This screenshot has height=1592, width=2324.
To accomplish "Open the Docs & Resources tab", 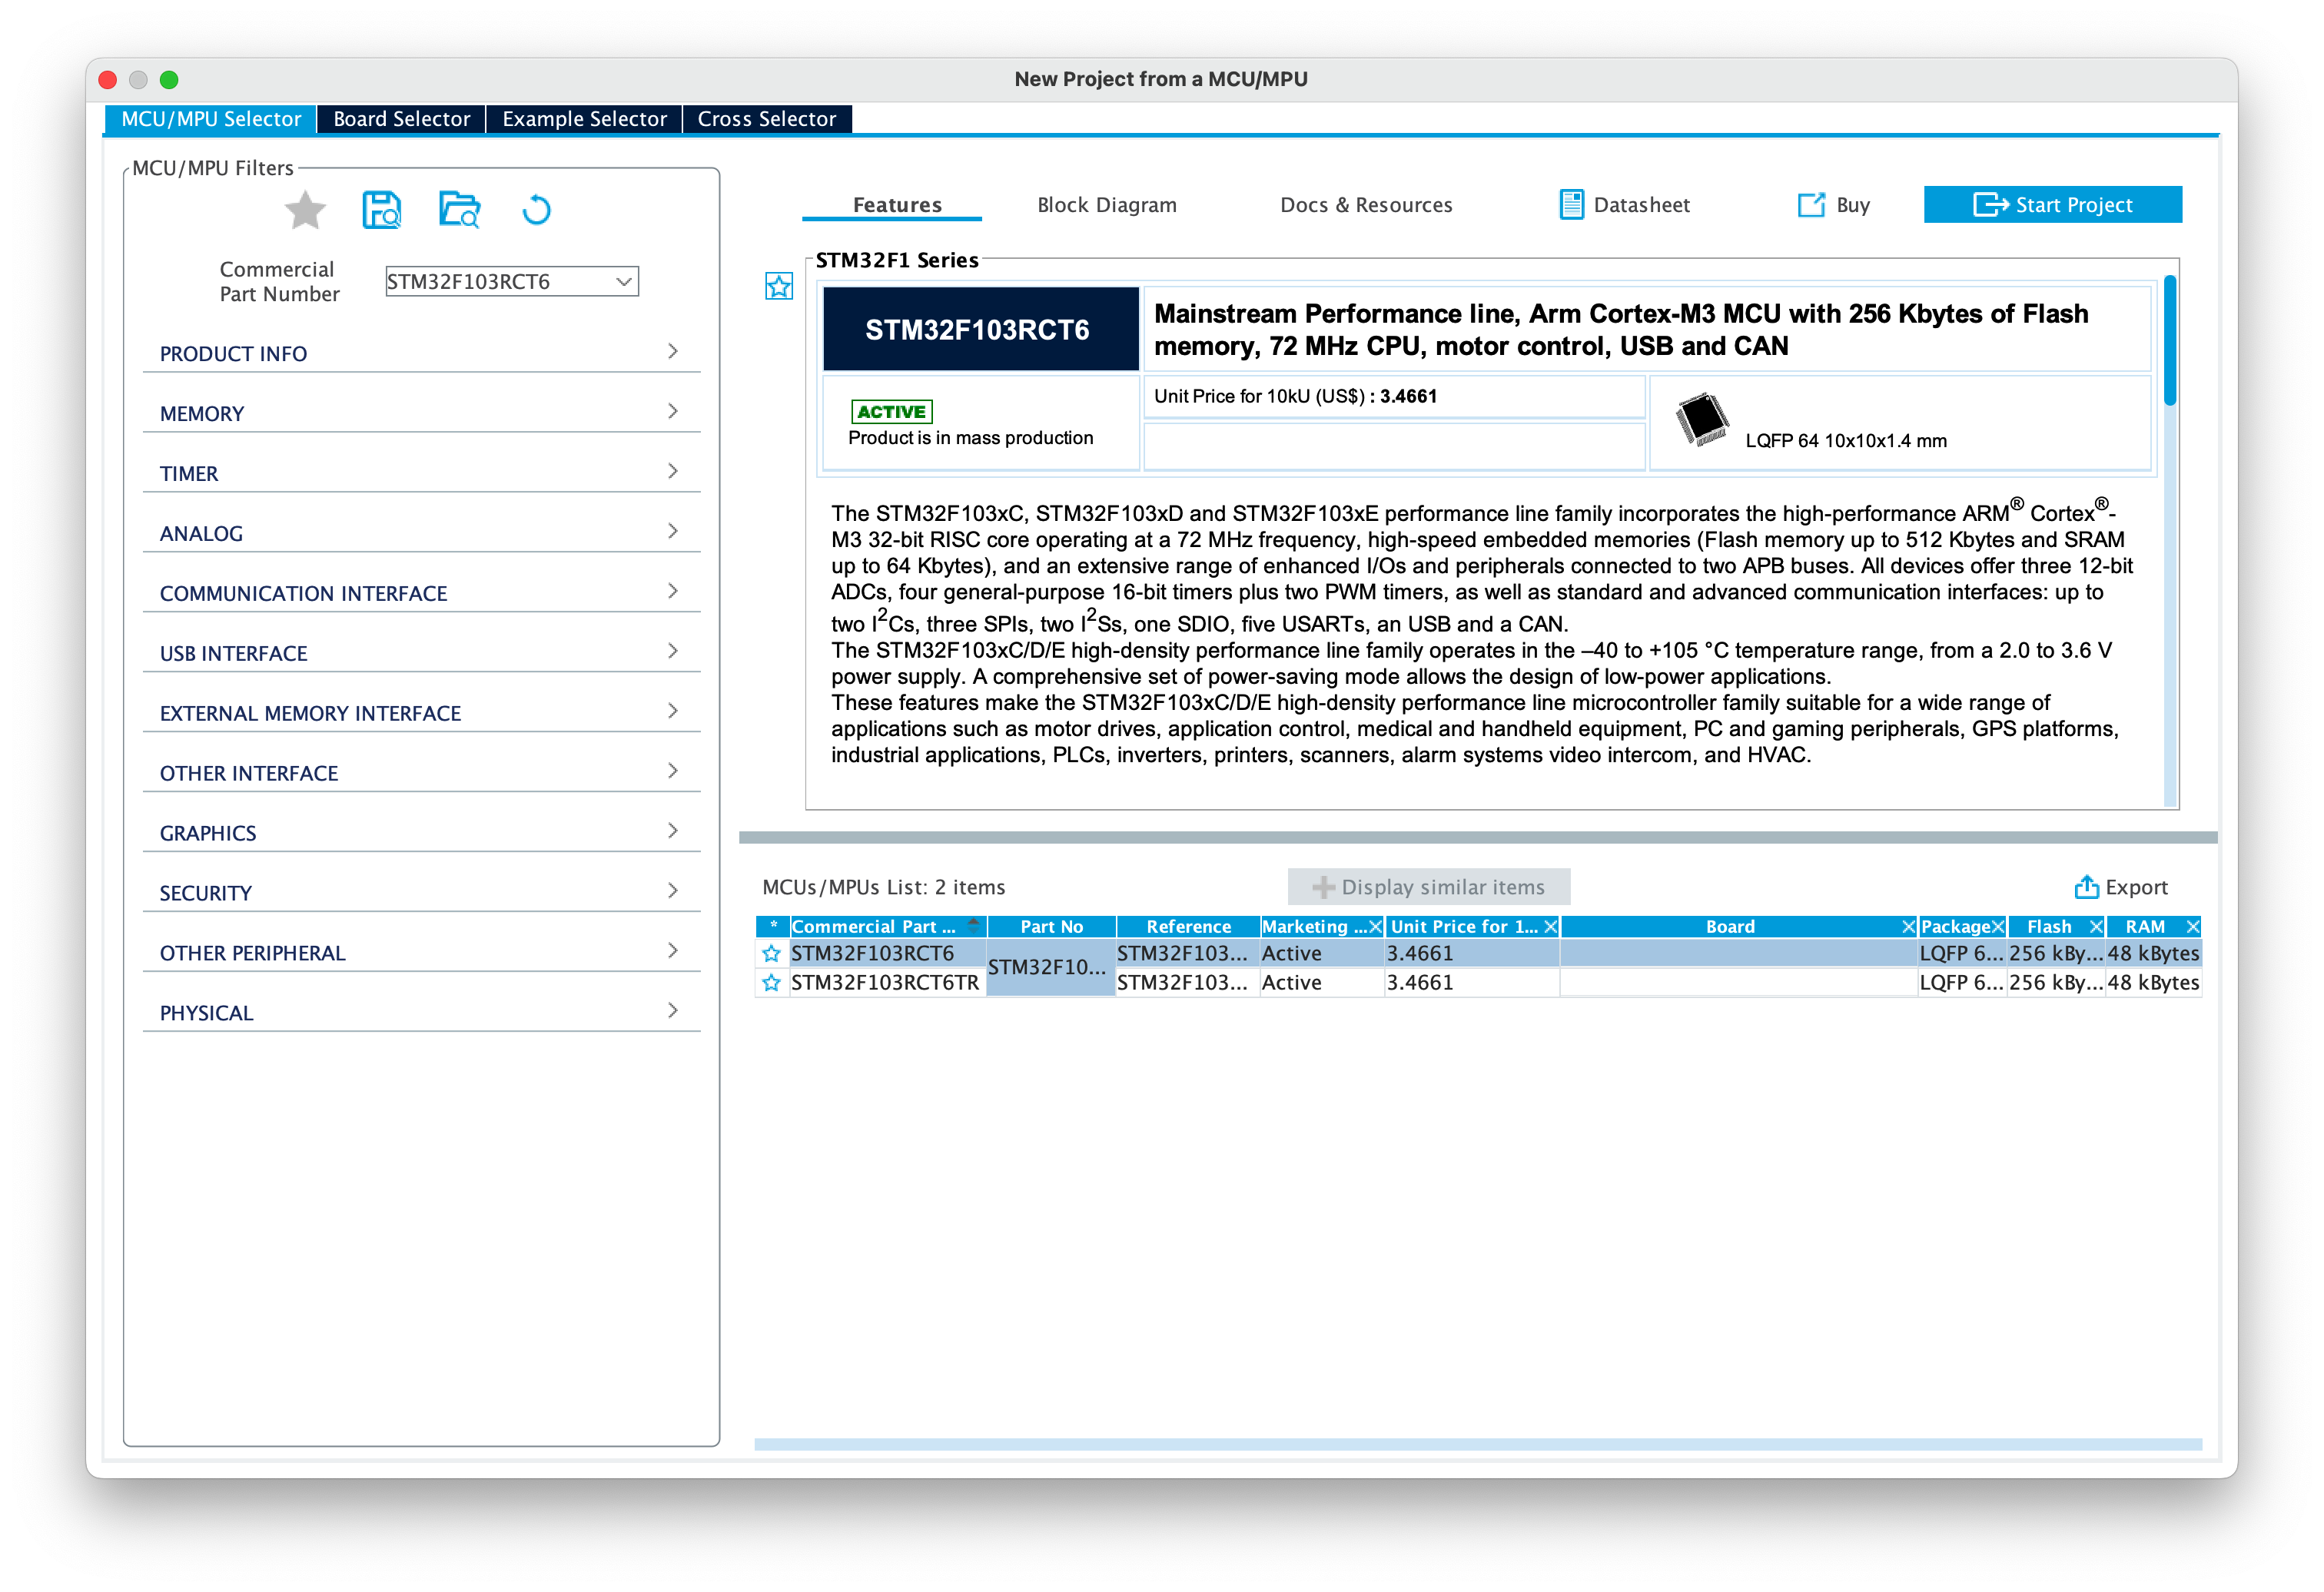I will pos(1366,205).
